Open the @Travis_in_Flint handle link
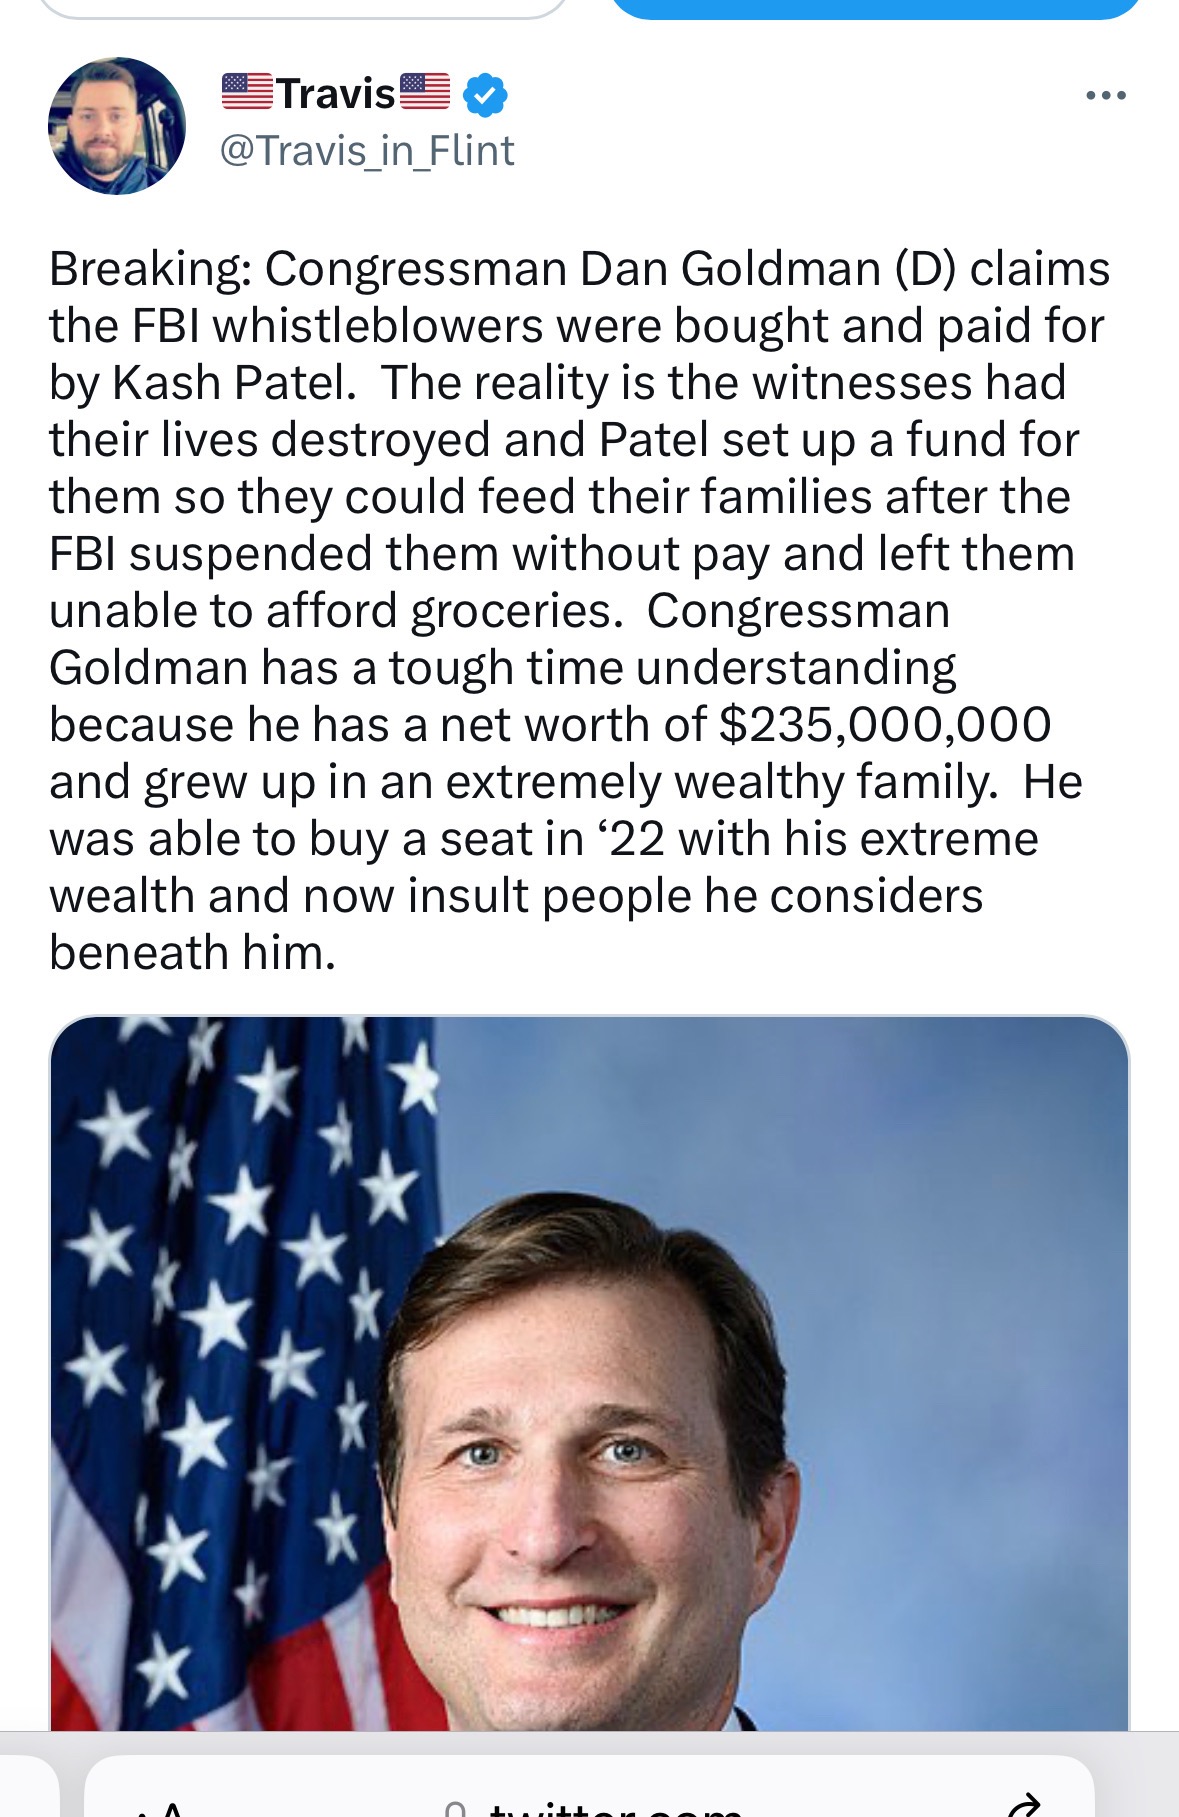This screenshot has height=1817, width=1179. [366, 151]
